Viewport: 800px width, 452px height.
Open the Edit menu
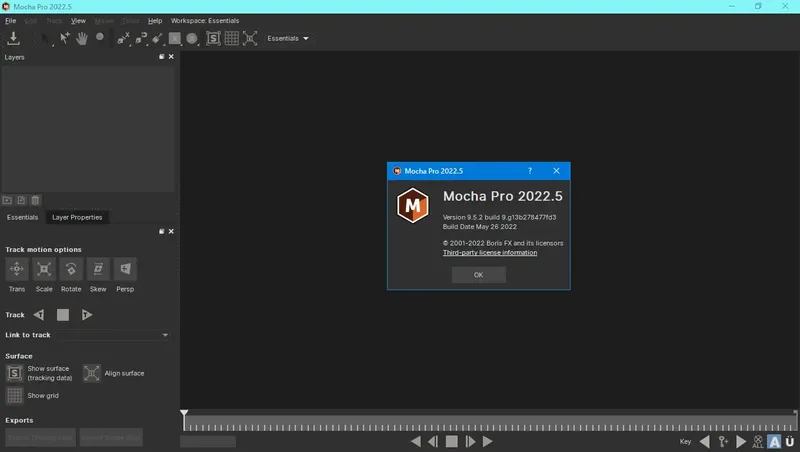point(31,20)
